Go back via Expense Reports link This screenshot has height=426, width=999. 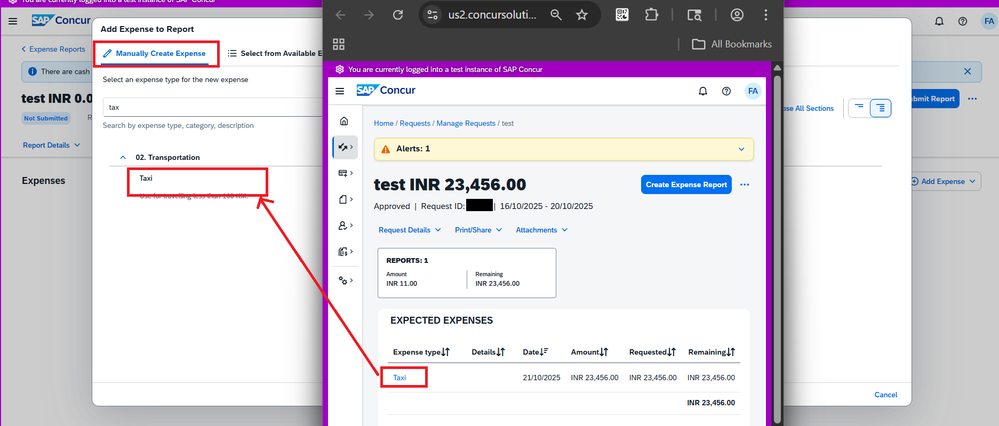53,49
